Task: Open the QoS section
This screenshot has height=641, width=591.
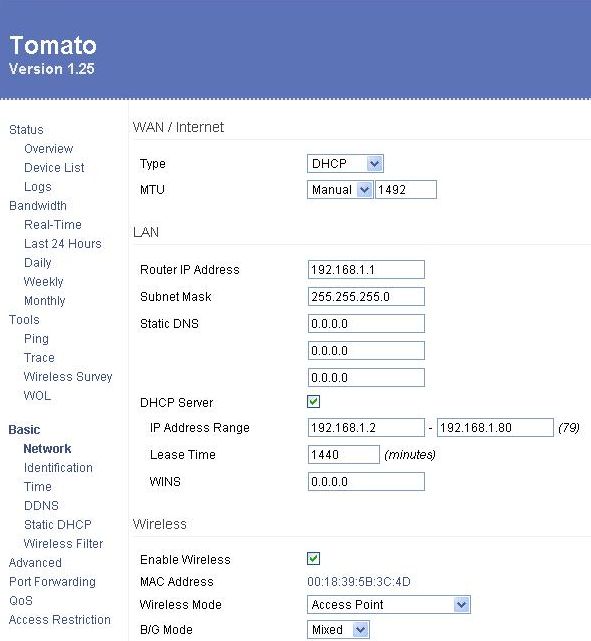Action: (21, 601)
